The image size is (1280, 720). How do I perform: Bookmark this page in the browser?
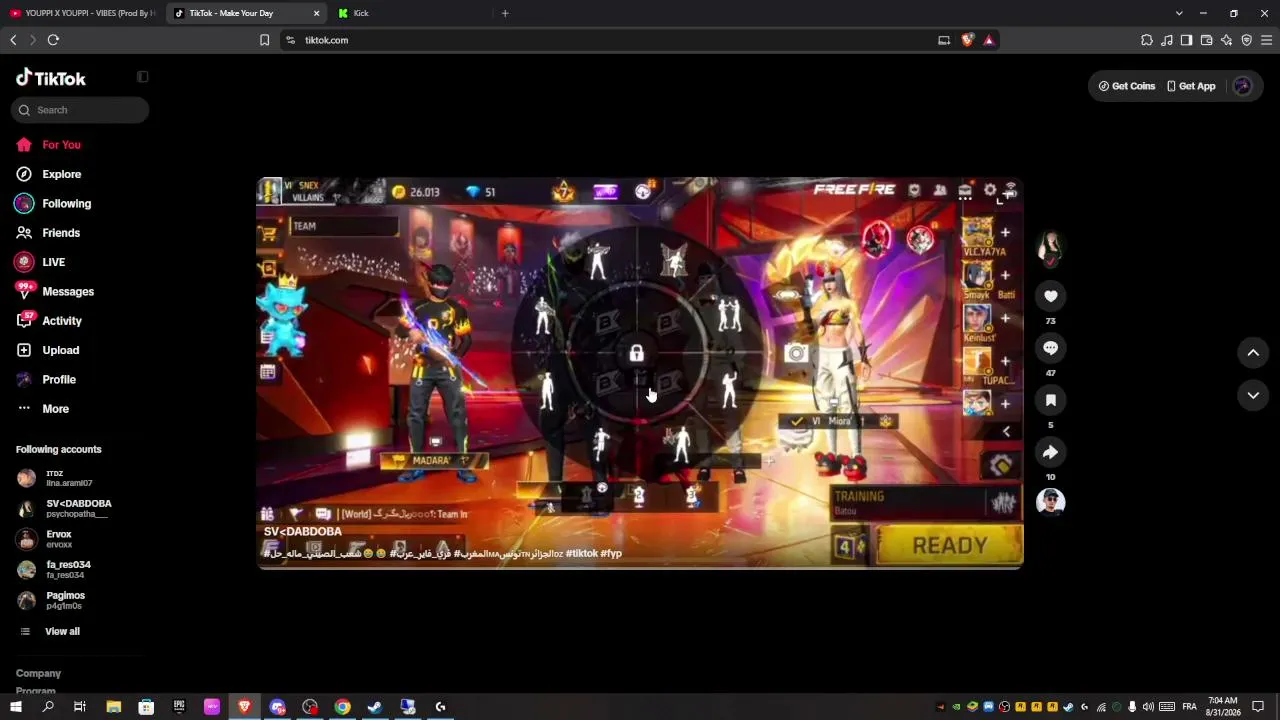(x=264, y=40)
